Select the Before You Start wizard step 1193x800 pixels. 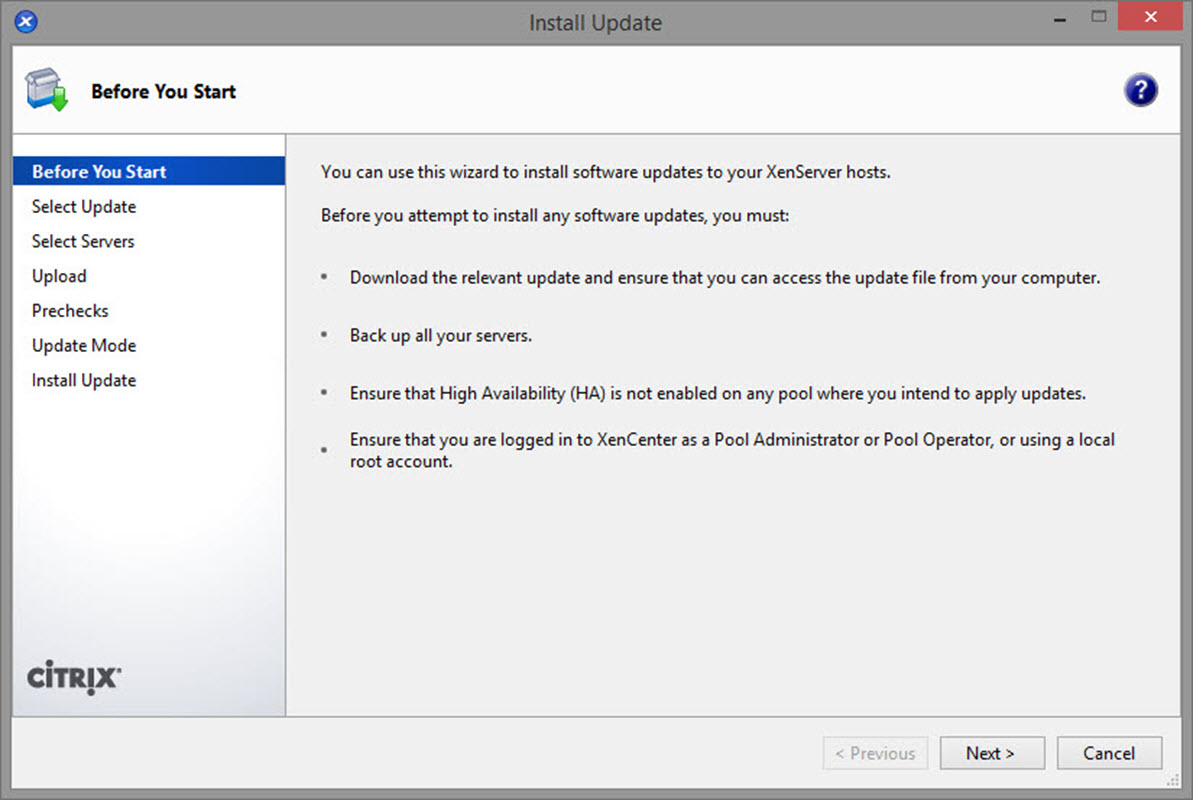[x=149, y=171]
